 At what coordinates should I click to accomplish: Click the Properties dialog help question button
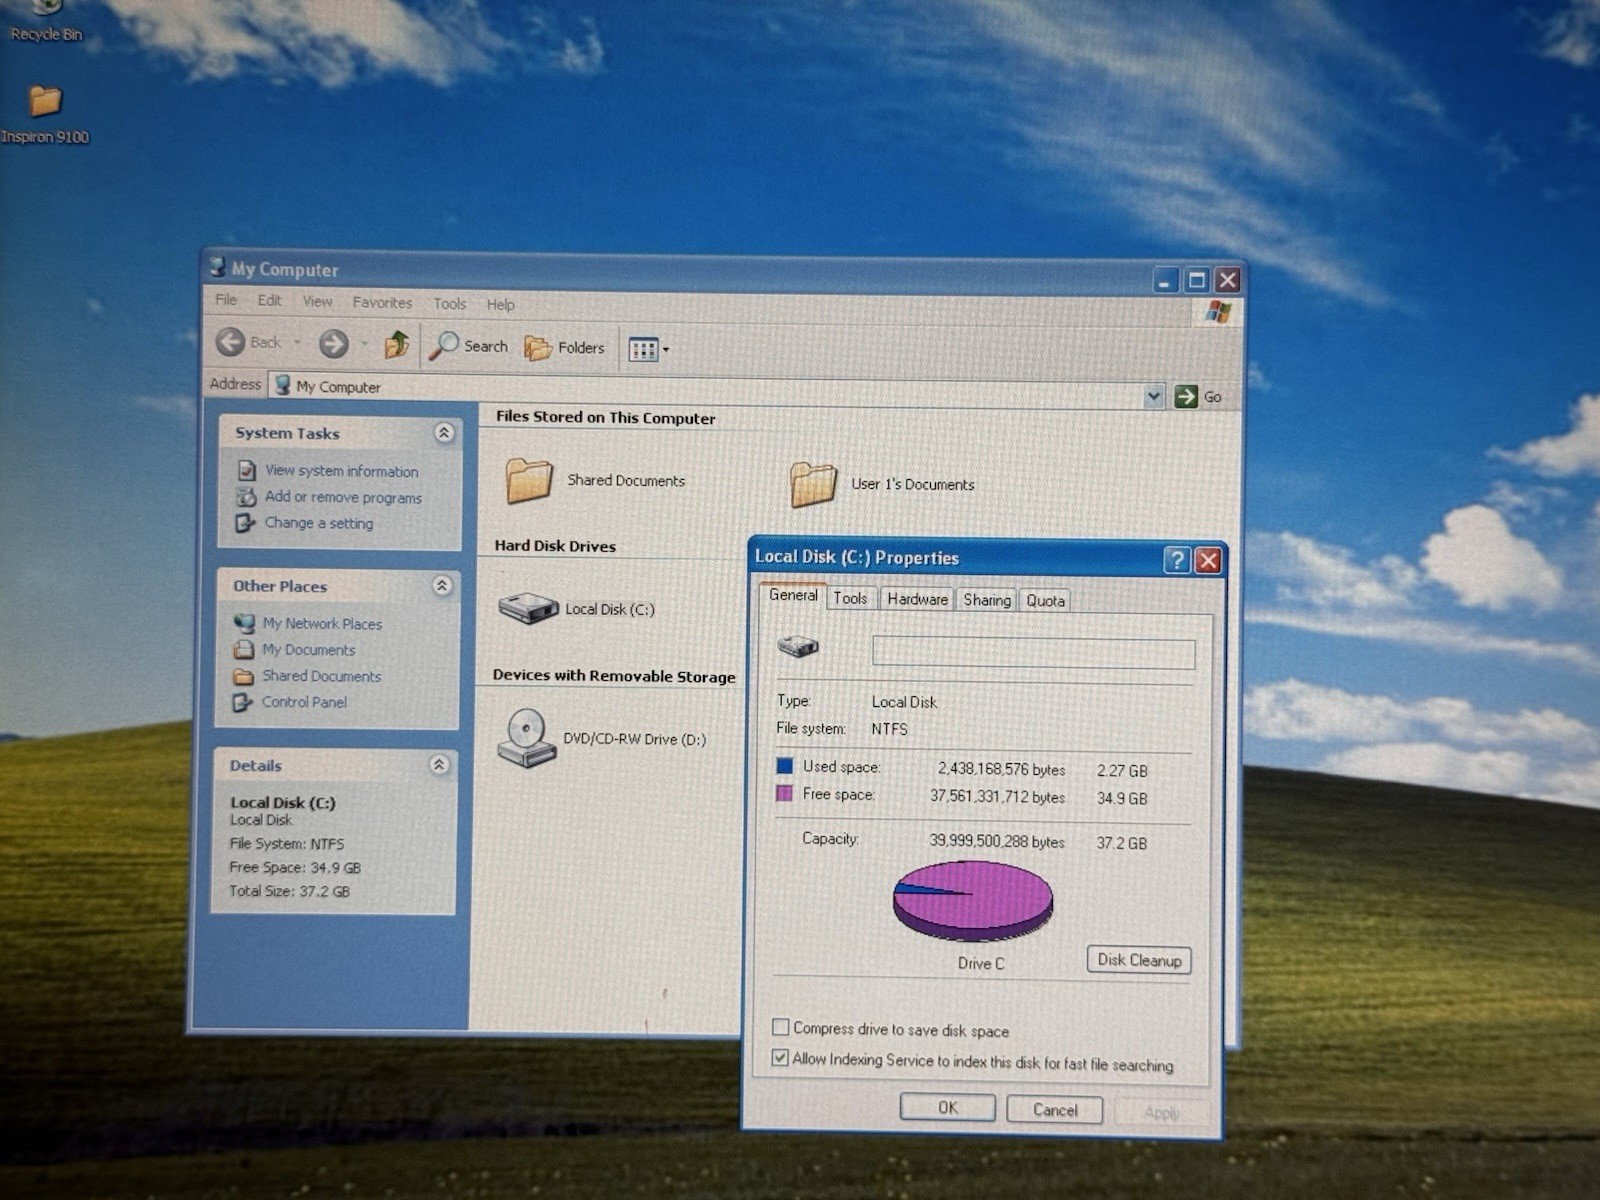[1178, 560]
